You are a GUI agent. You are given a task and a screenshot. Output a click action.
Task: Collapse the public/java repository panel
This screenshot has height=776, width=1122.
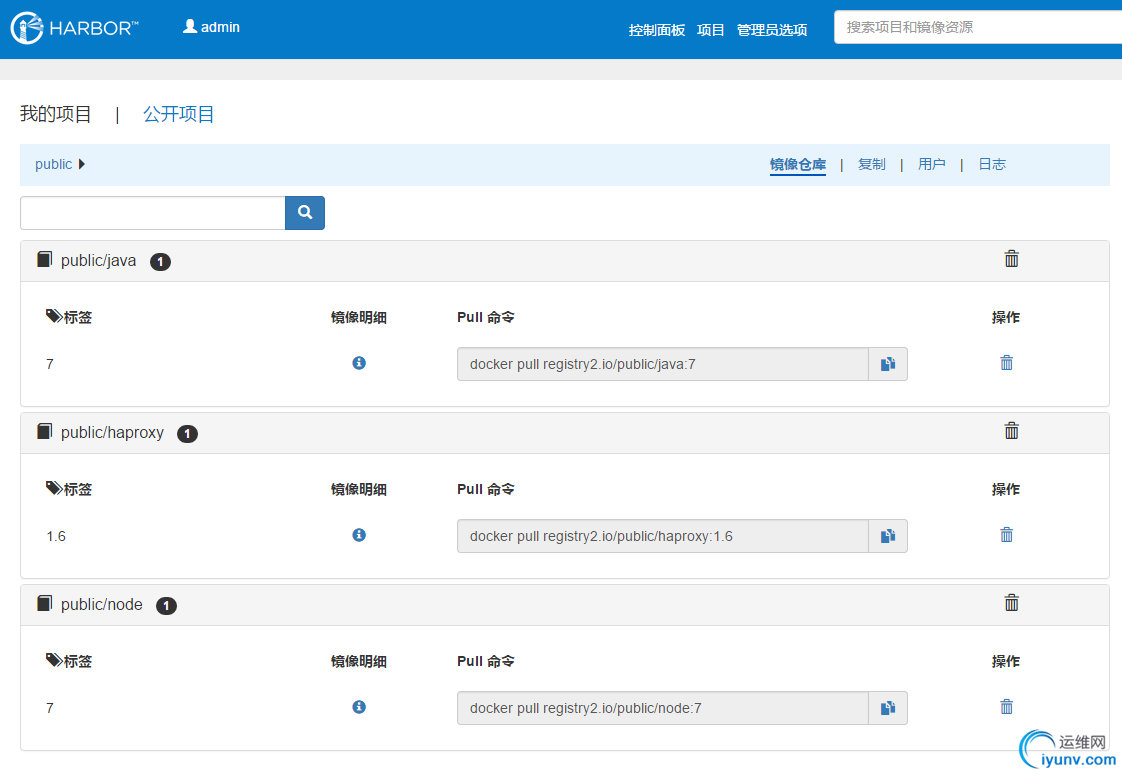(x=98, y=261)
